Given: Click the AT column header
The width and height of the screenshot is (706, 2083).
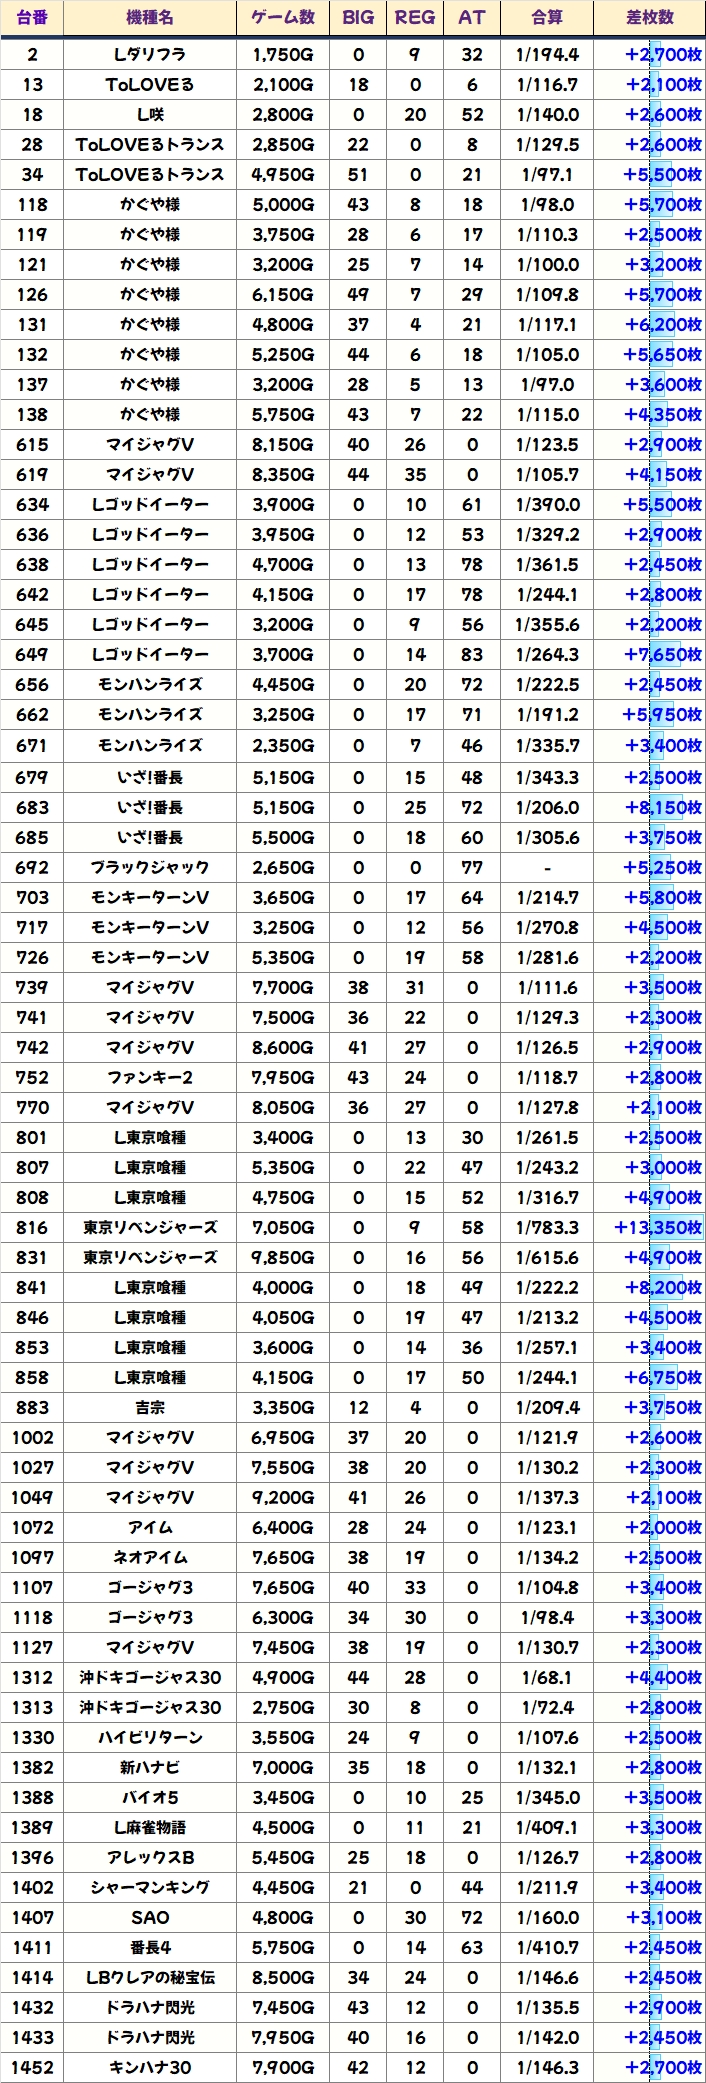Looking at the screenshot, I should (x=471, y=17).
